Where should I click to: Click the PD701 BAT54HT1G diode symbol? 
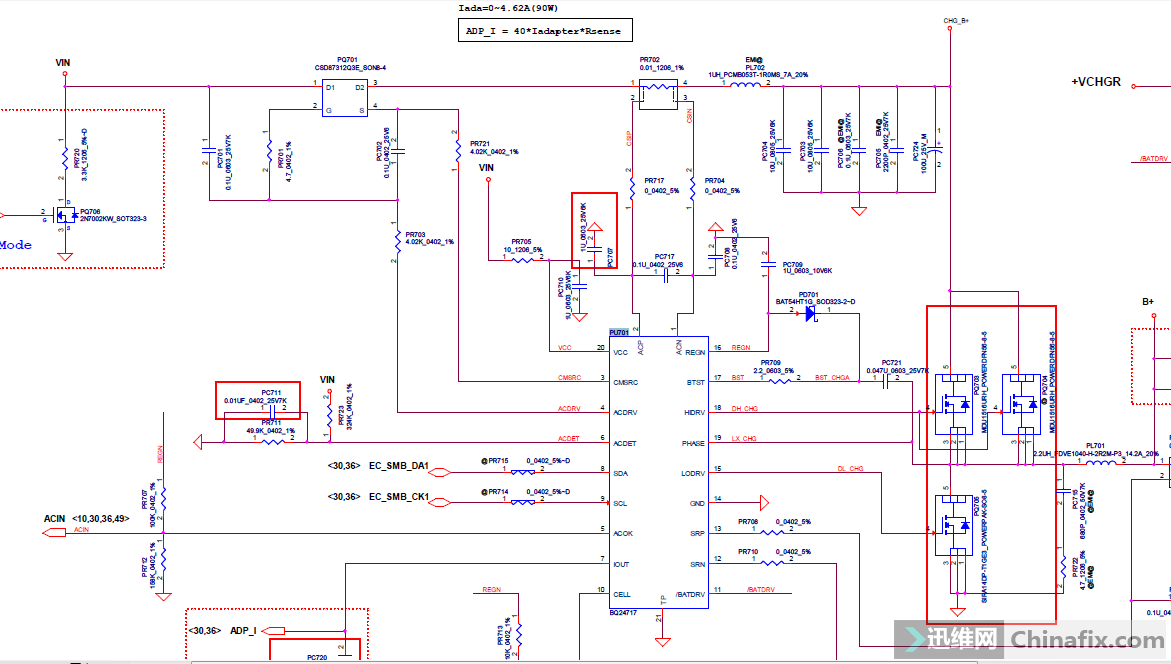pos(810,313)
